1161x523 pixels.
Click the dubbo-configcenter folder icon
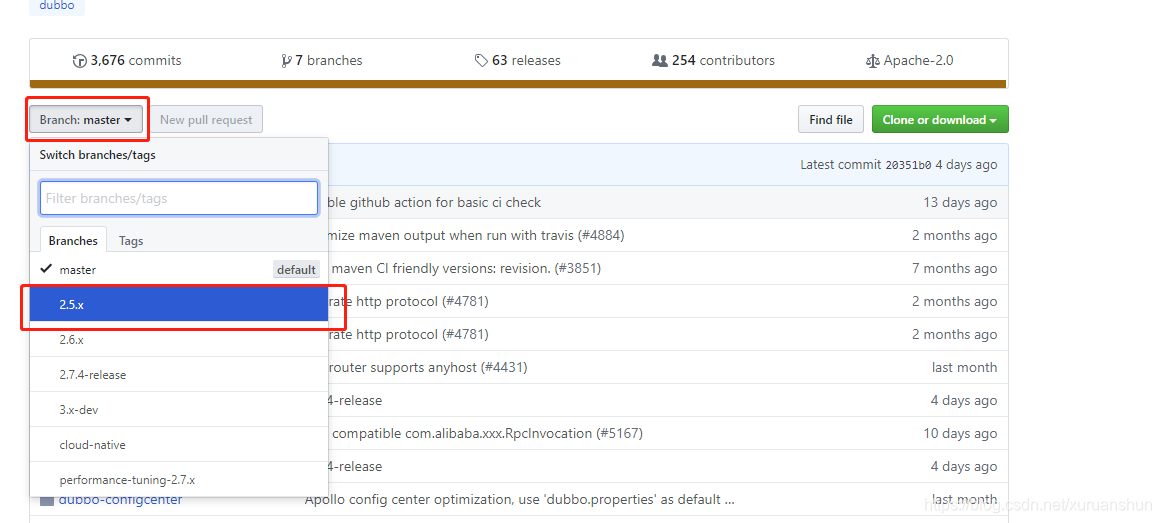coord(47,500)
